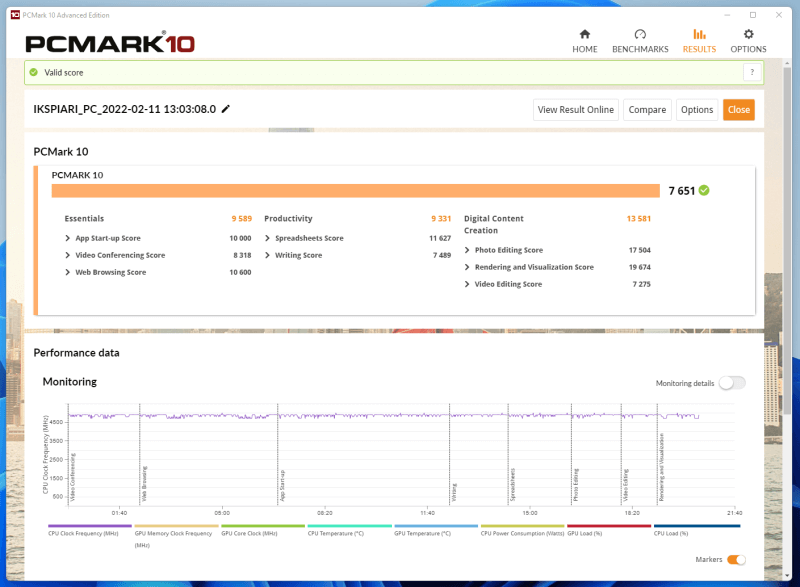This screenshot has height=587, width=800.
Task: Click the GPU Load legend color bar
Action: 608,525
